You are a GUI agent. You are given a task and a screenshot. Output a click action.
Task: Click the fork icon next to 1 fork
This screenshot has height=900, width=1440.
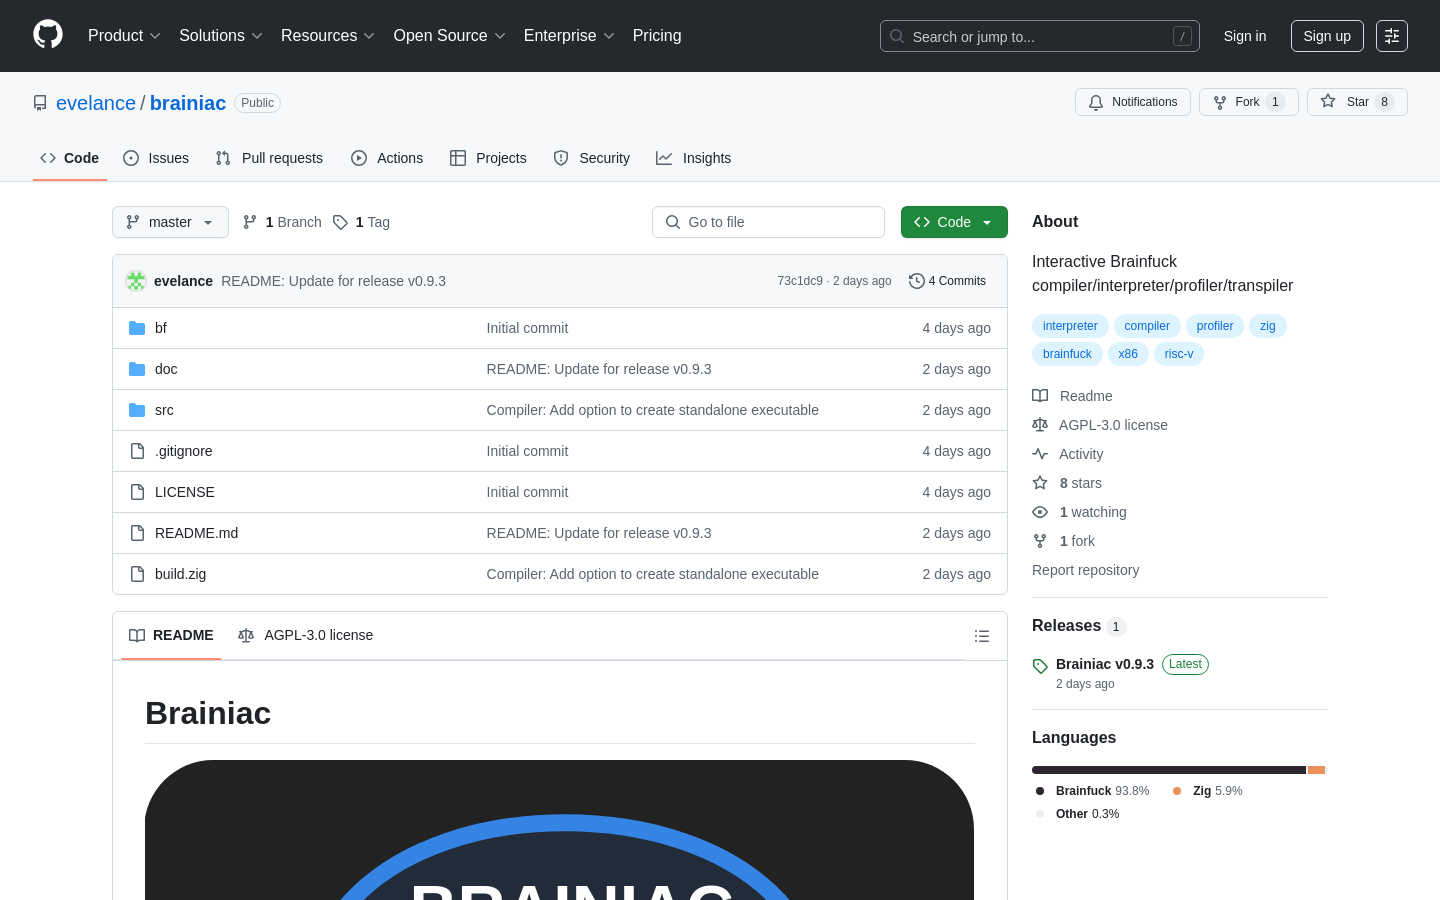click(x=1040, y=541)
